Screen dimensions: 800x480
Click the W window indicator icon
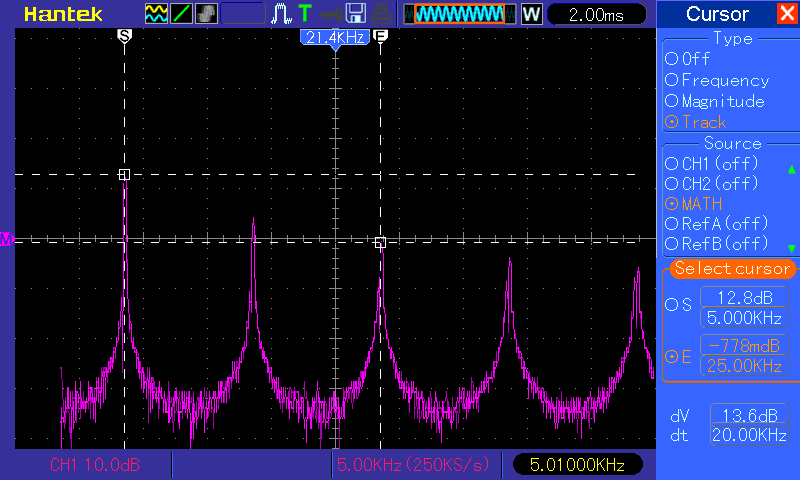point(531,14)
